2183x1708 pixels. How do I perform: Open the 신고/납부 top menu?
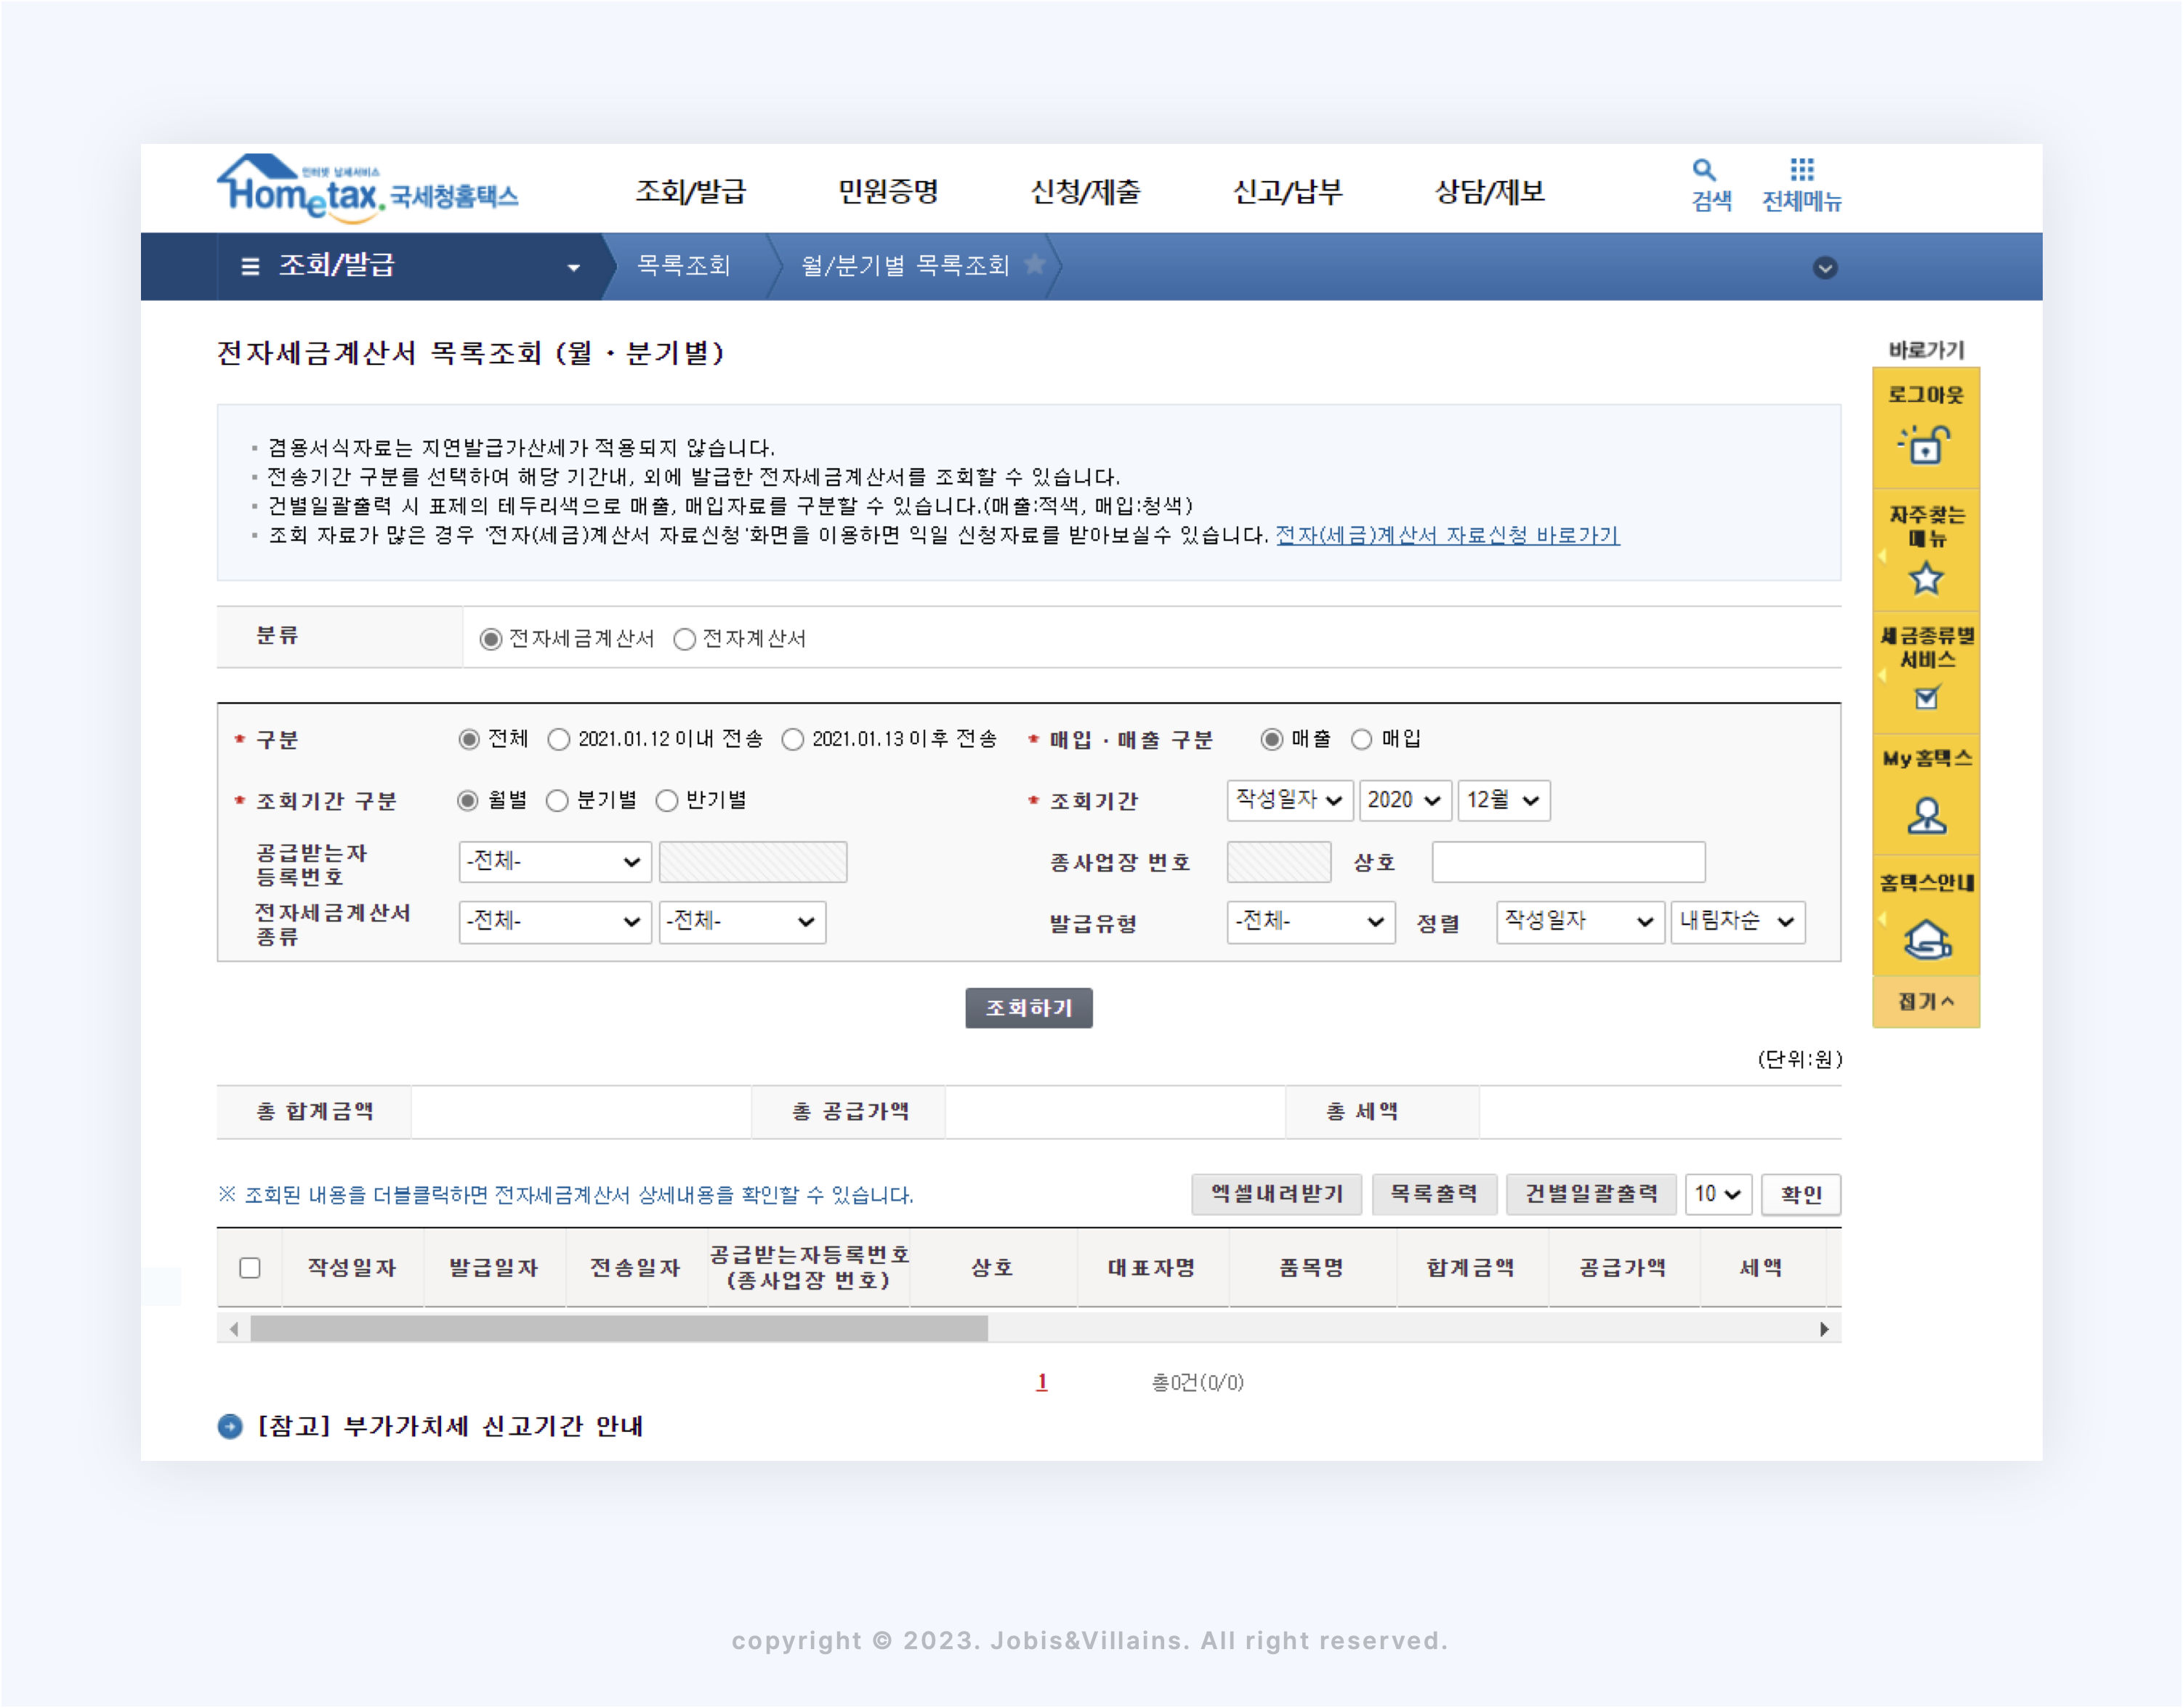1286,191
